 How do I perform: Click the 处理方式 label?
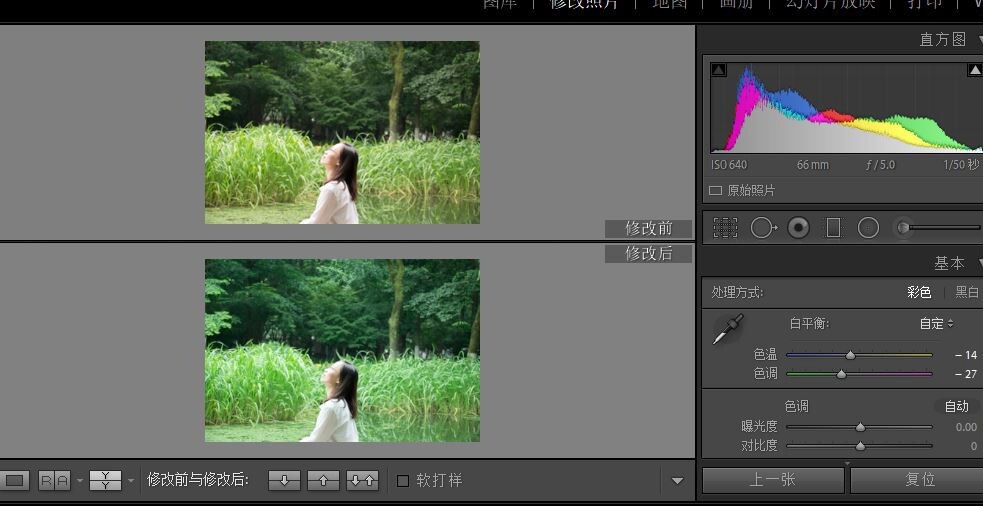click(x=737, y=293)
